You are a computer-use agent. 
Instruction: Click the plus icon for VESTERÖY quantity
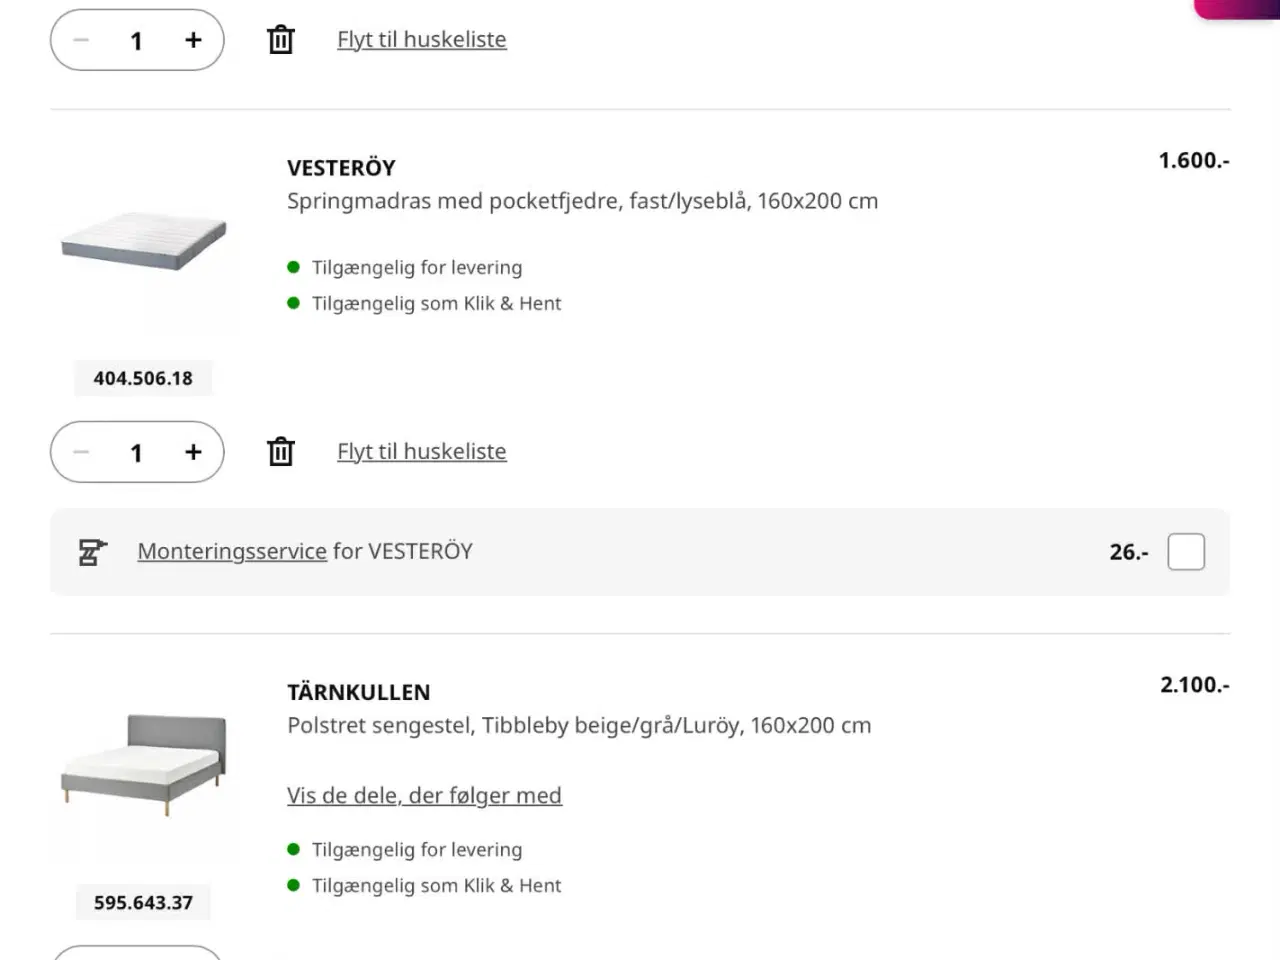[x=193, y=452]
